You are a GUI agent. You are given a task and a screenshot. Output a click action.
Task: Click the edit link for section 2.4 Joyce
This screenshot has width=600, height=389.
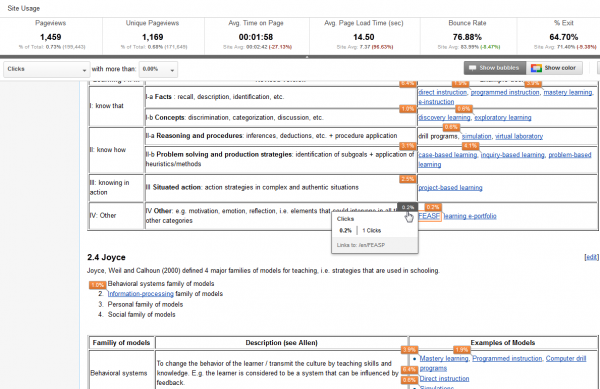click(591, 257)
